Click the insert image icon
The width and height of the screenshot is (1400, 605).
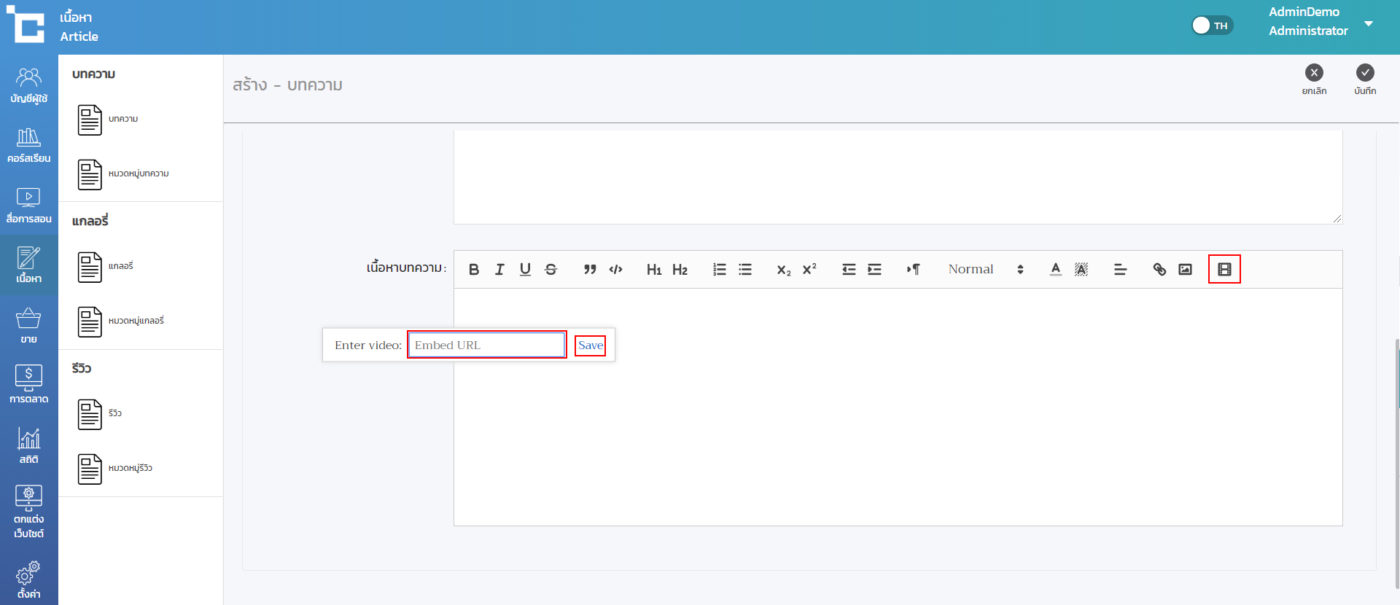click(x=1185, y=269)
